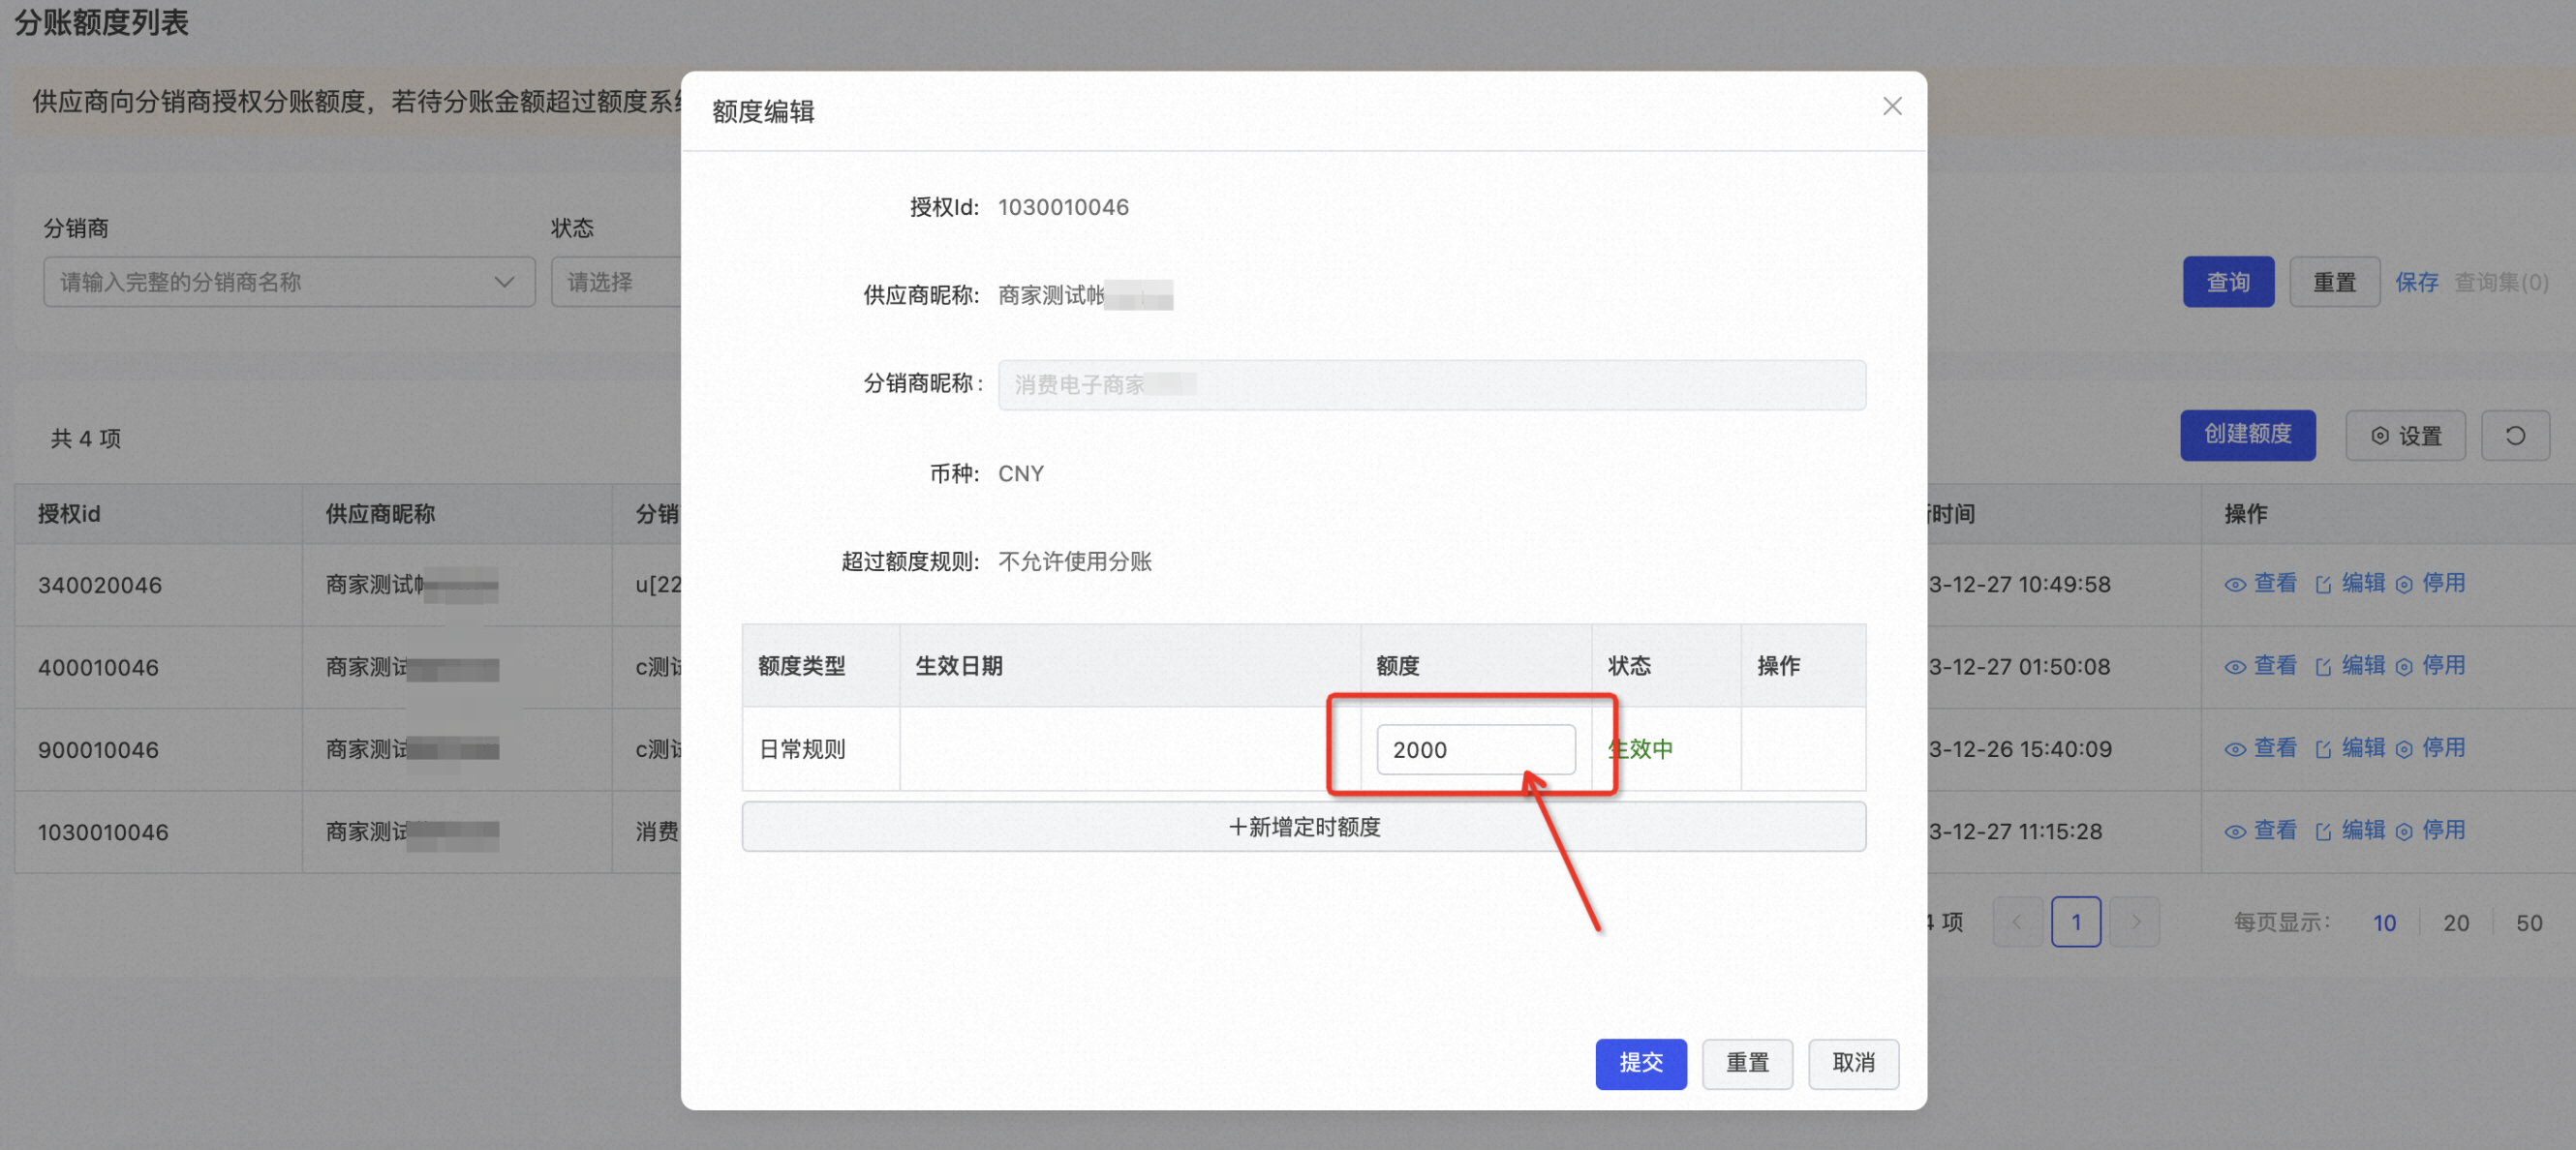This screenshot has height=1150, width=2576.
Task: Cancel the dialog with 取消
Action: click(x=1852, y=1062)
